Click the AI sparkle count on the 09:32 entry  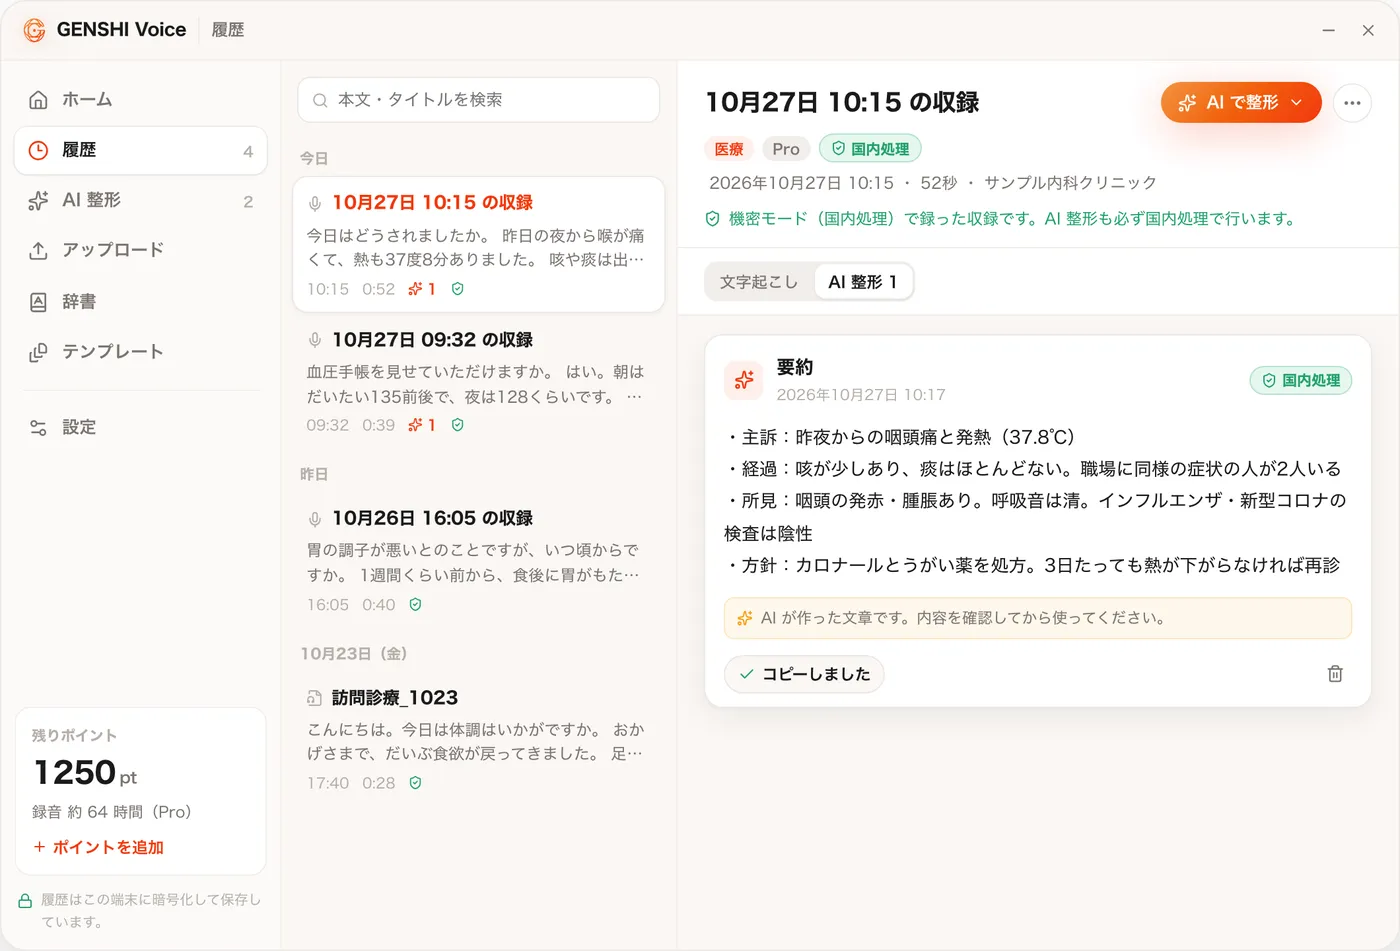coord(422,425)
